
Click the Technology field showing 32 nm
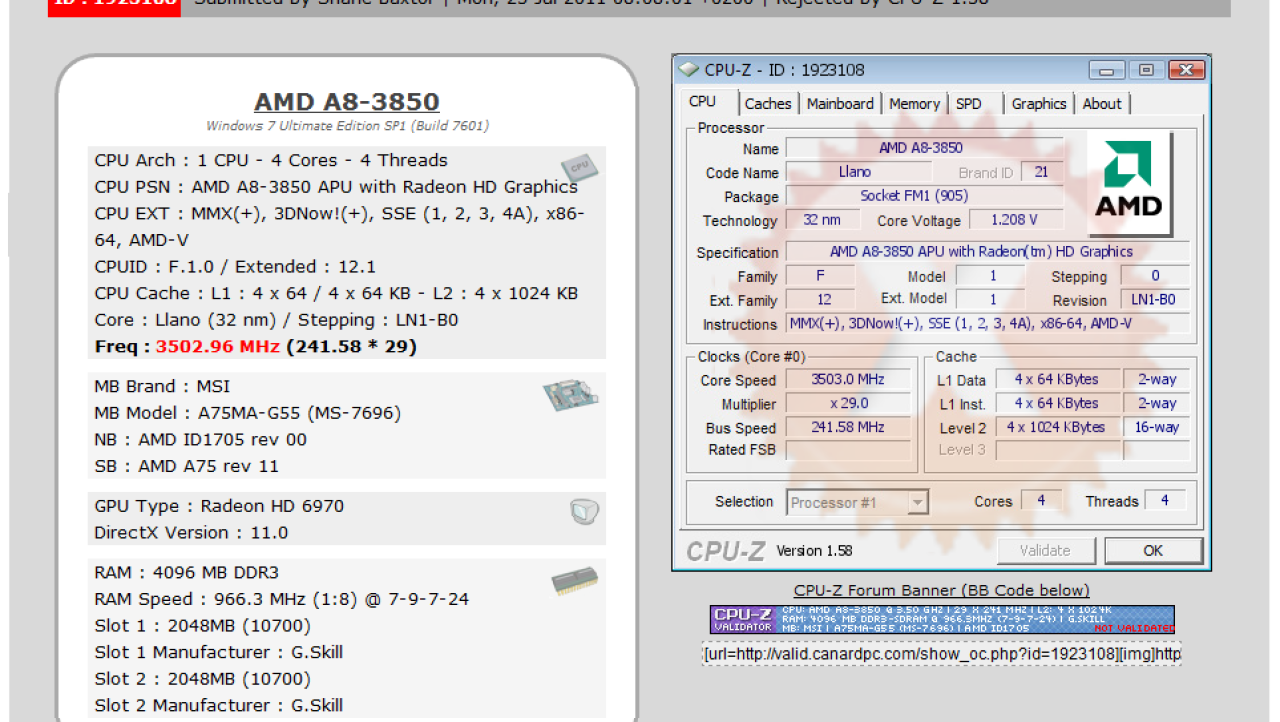tap(822, 220)
